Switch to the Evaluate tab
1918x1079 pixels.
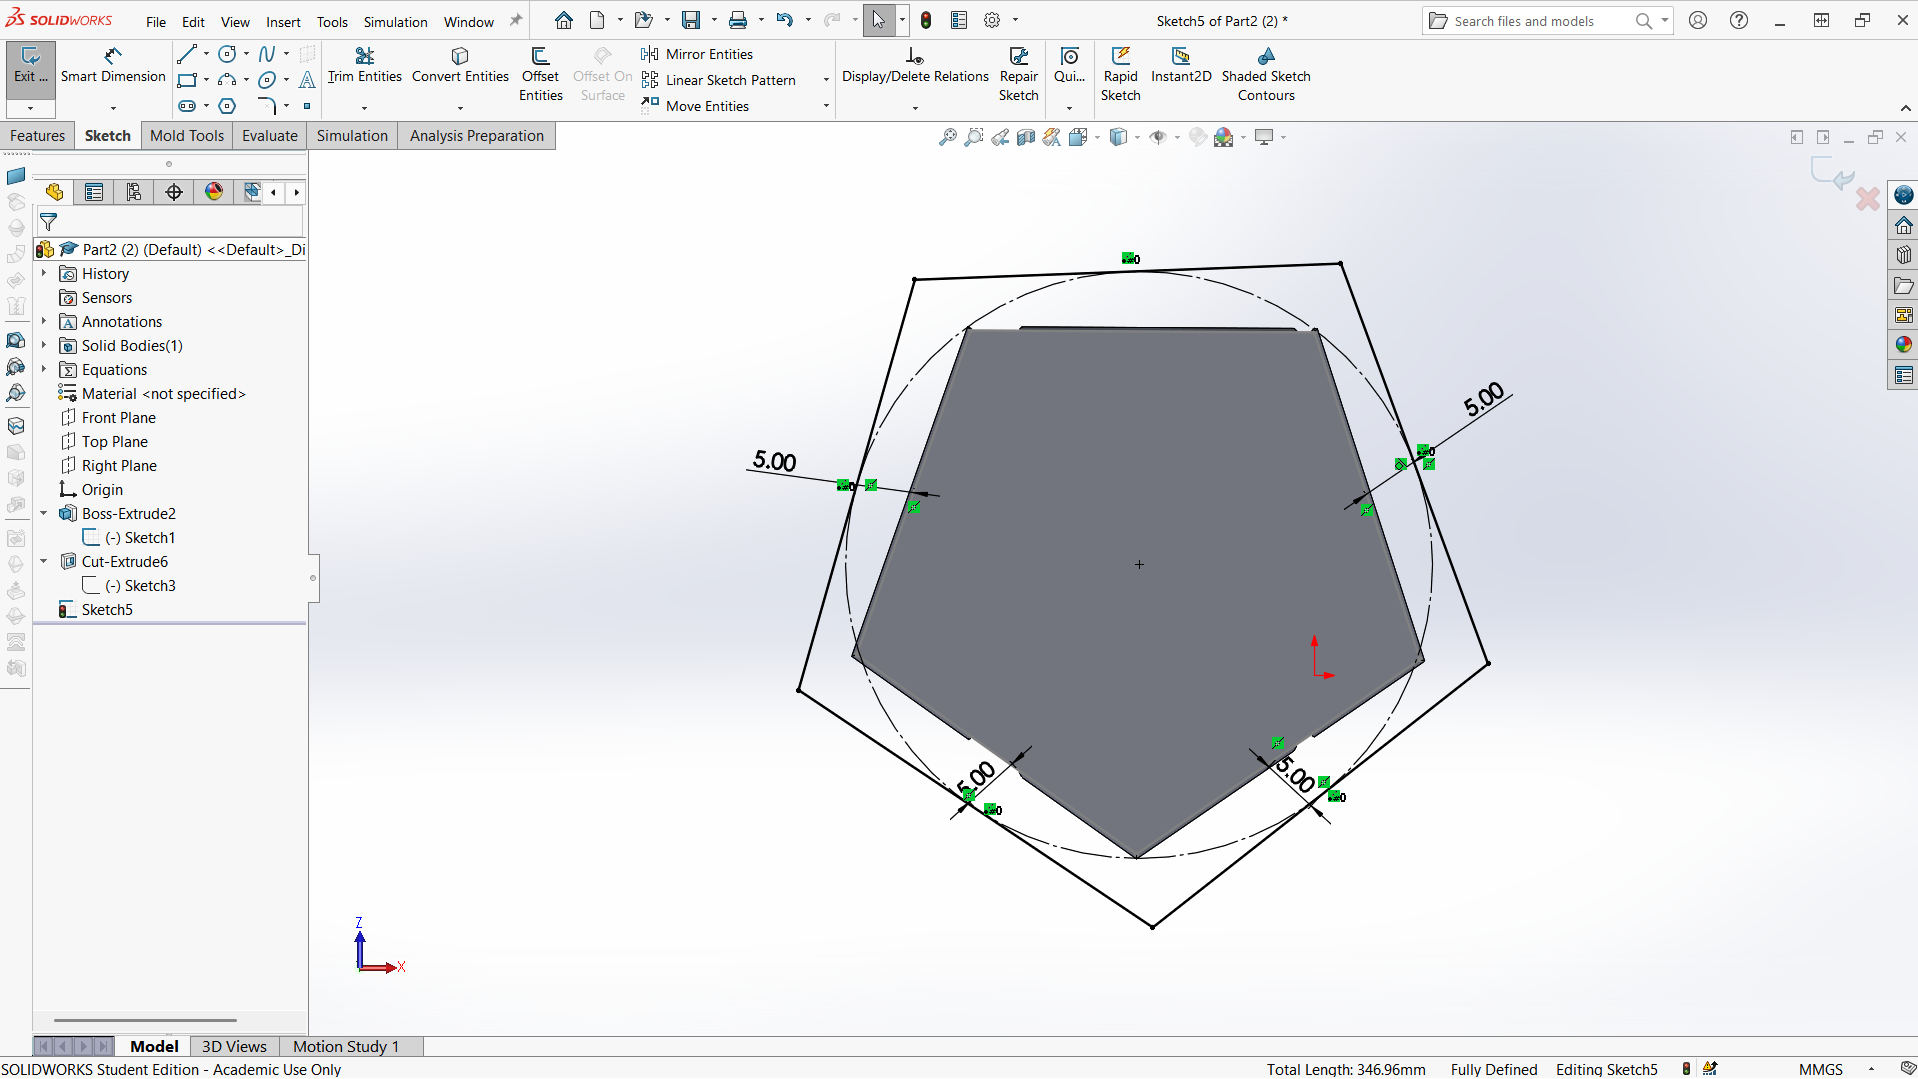pos(269,136)
